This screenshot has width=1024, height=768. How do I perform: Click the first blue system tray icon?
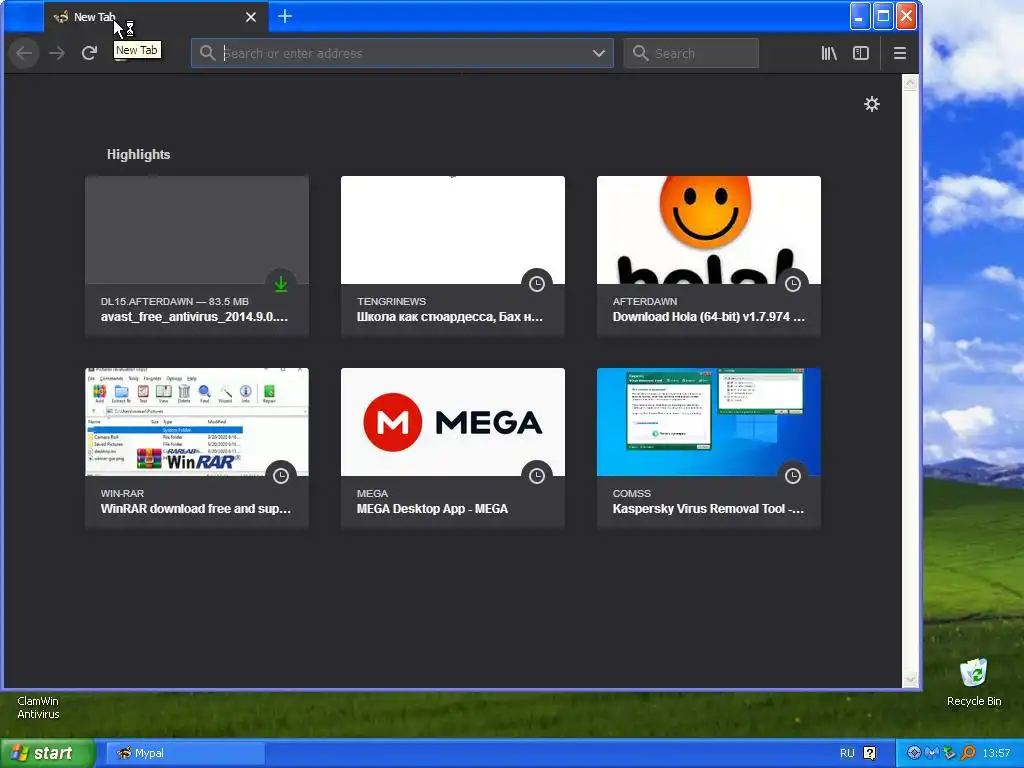click(914, 753)
